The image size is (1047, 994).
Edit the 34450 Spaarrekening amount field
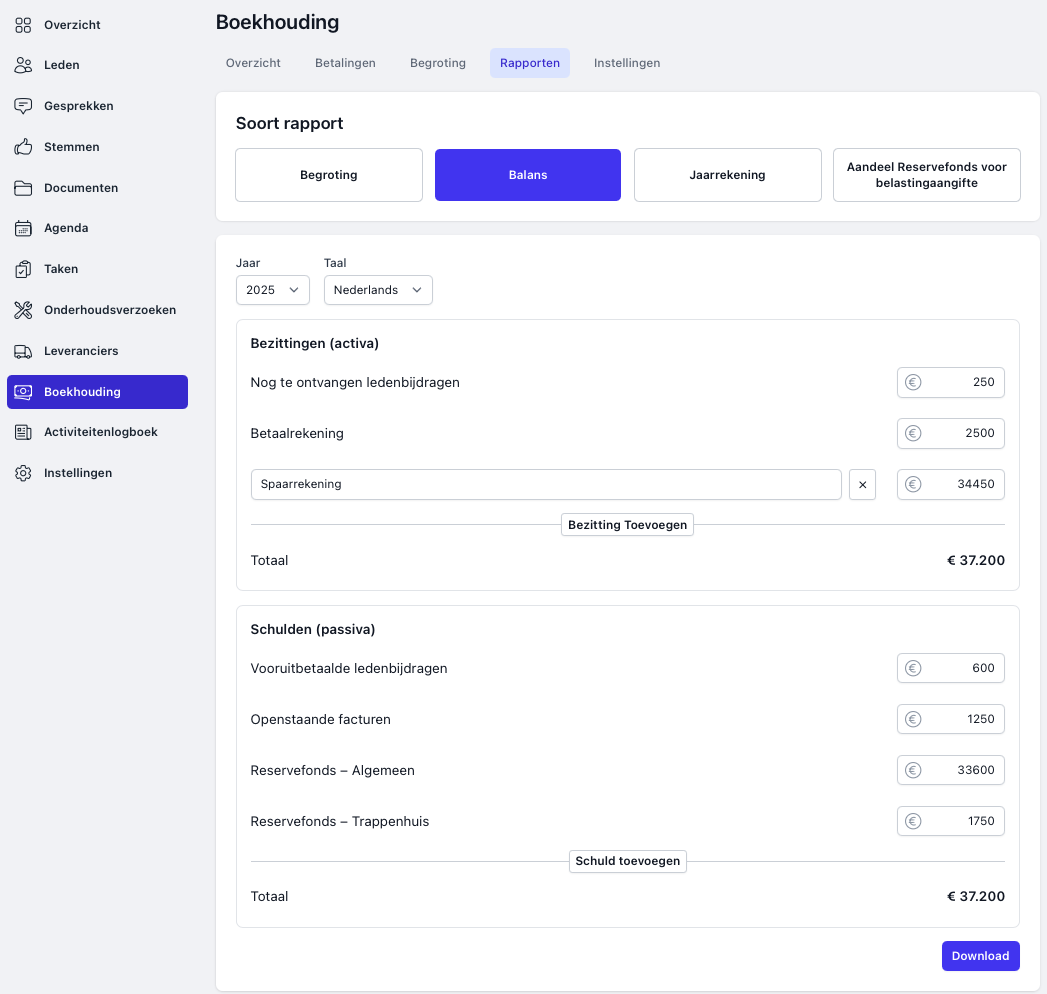(x=950, y=485)
